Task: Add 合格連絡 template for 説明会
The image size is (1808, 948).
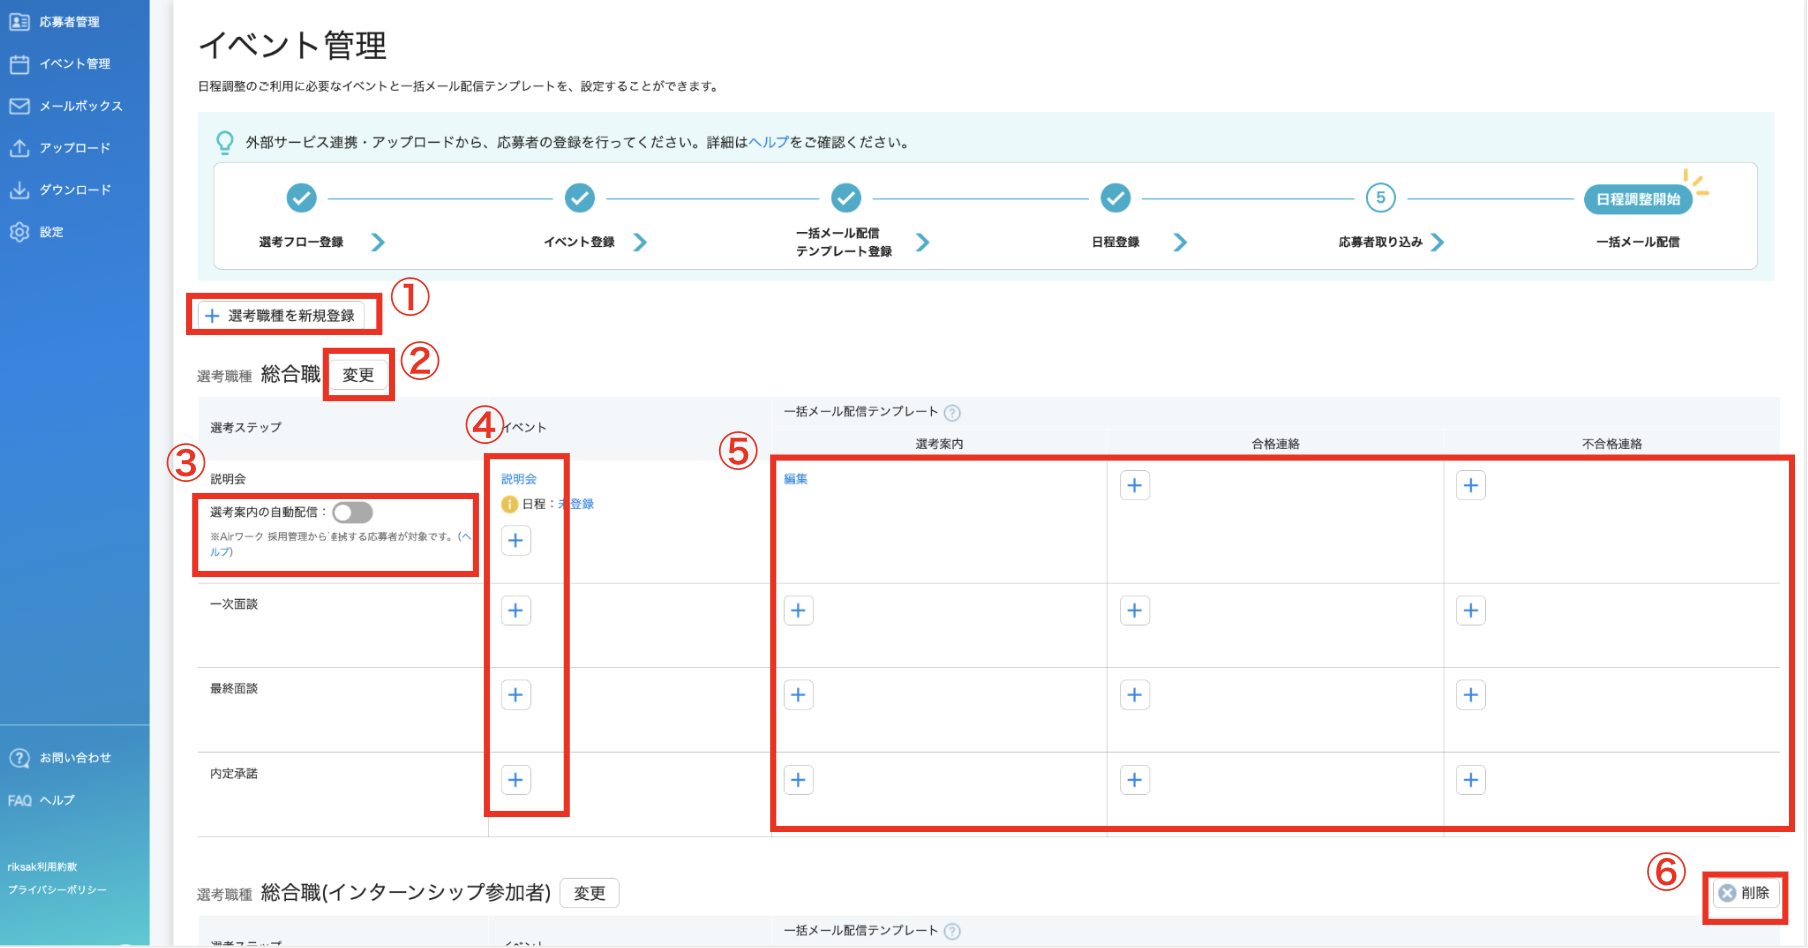Action: (x=1135, y=486)
